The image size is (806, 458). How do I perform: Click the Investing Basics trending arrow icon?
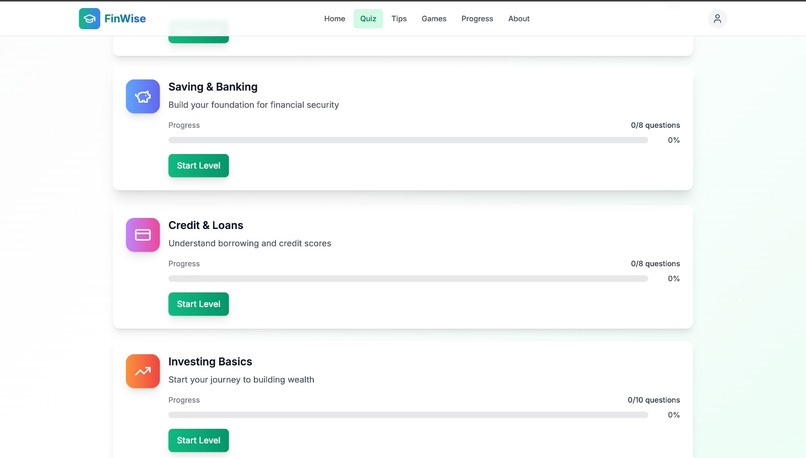point(143,371)
